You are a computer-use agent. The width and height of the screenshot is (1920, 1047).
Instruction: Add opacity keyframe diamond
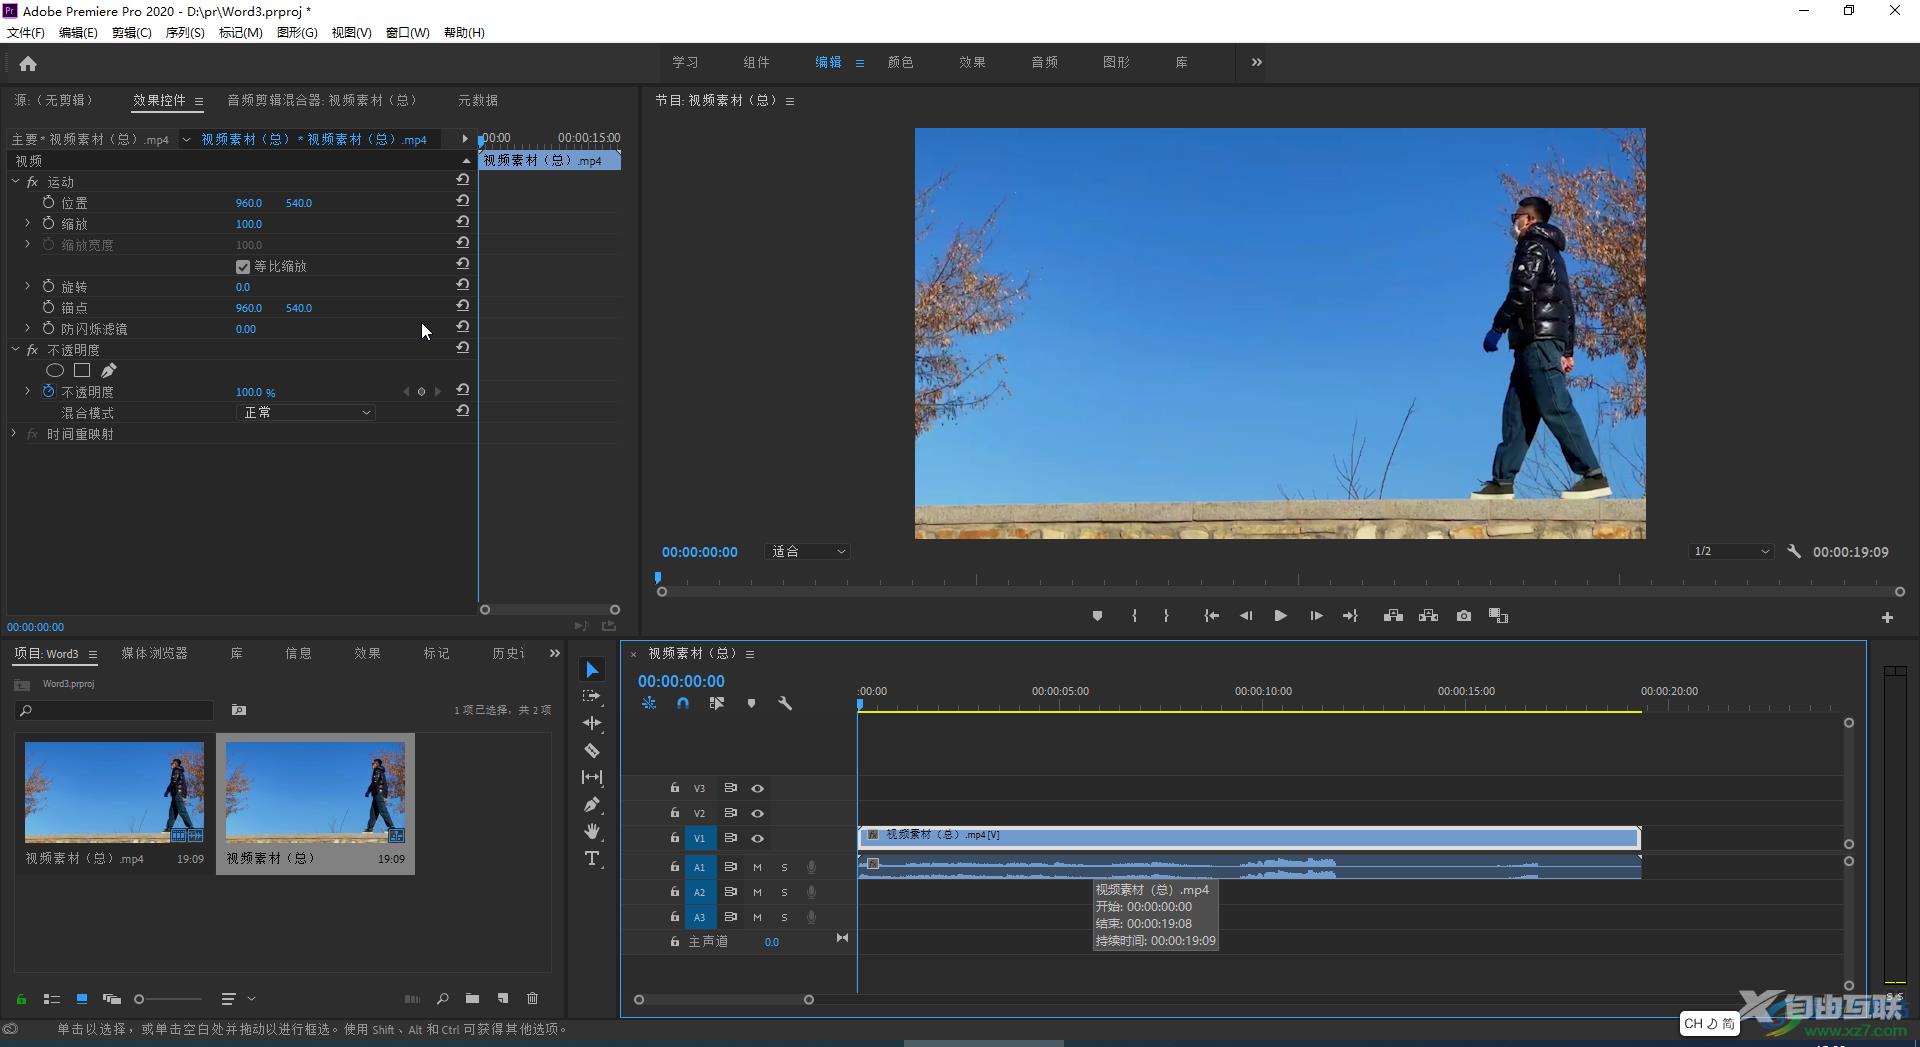pyautogui.click(x=421, y=392)
